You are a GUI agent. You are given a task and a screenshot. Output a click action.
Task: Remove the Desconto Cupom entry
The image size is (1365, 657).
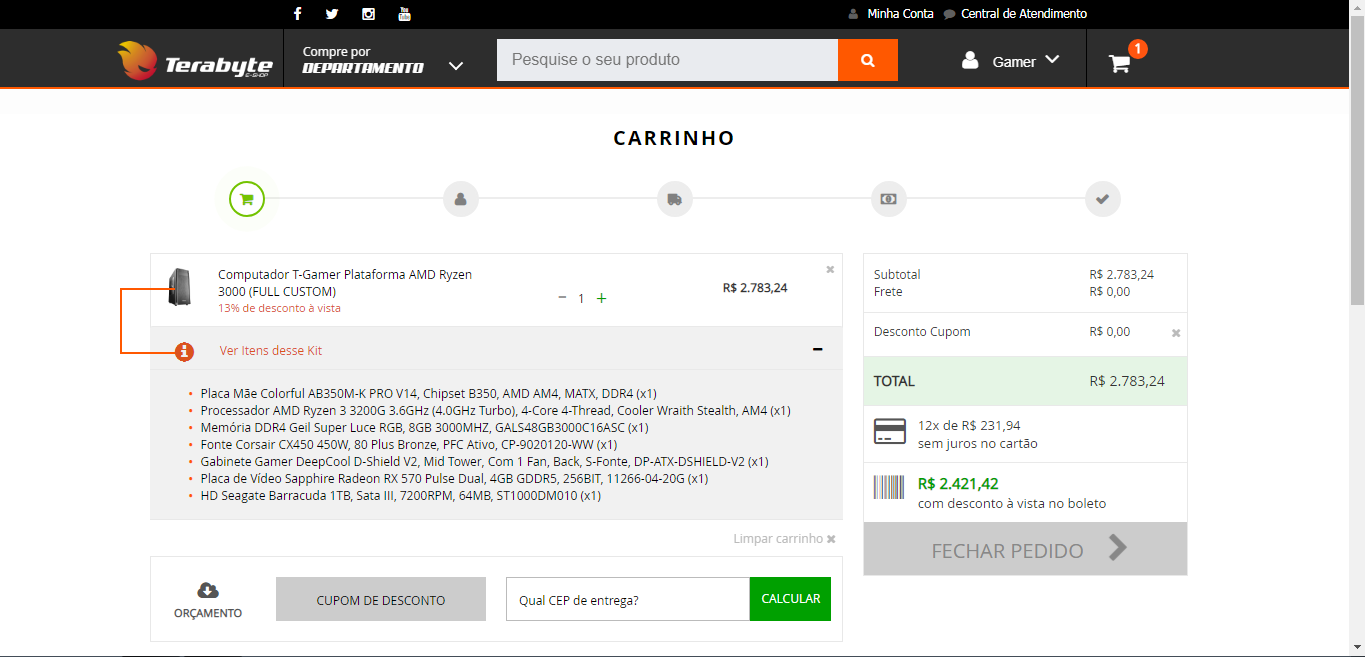tap(1176, 333)
